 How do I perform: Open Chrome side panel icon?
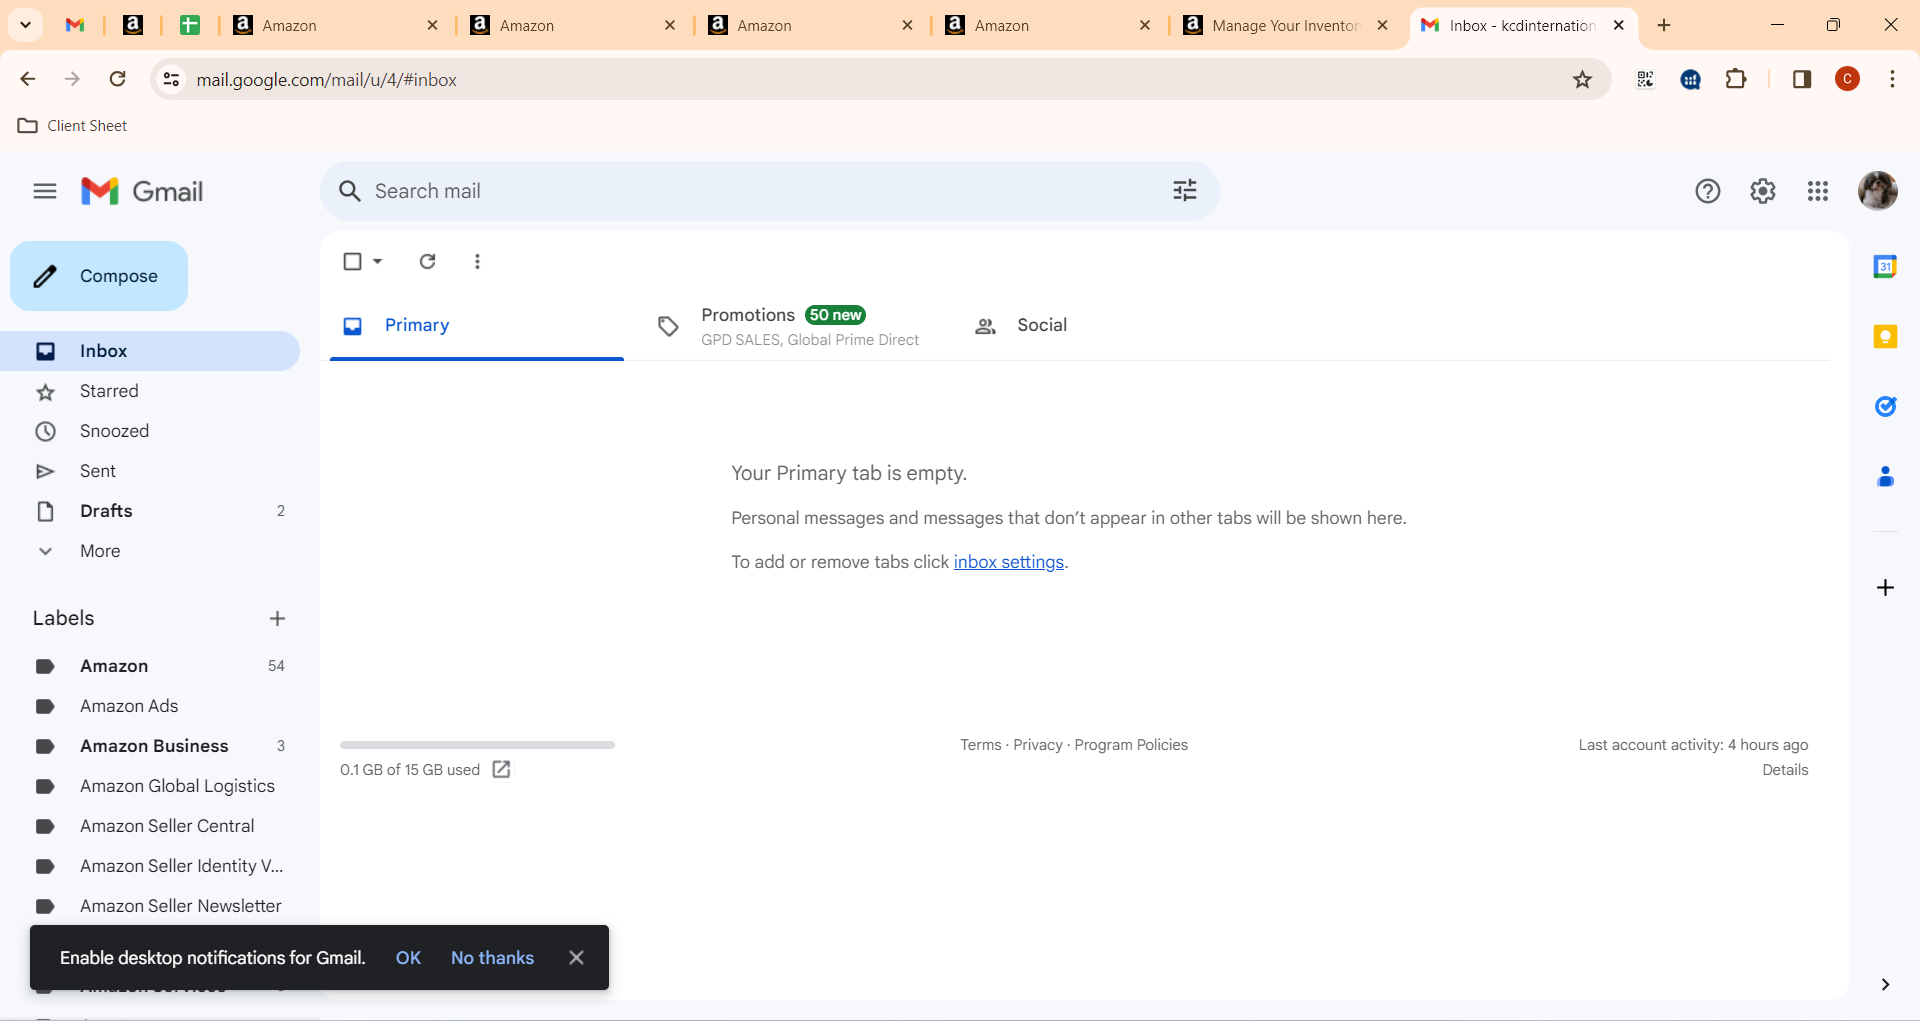click(1802, 79)
